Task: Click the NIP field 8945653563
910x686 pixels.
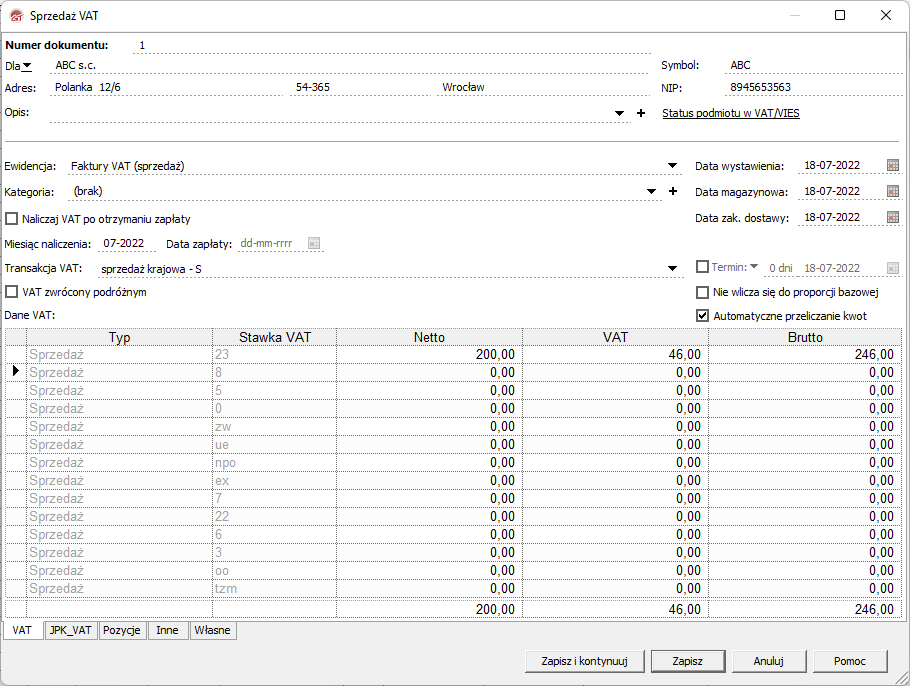Action: pos(814,87)
